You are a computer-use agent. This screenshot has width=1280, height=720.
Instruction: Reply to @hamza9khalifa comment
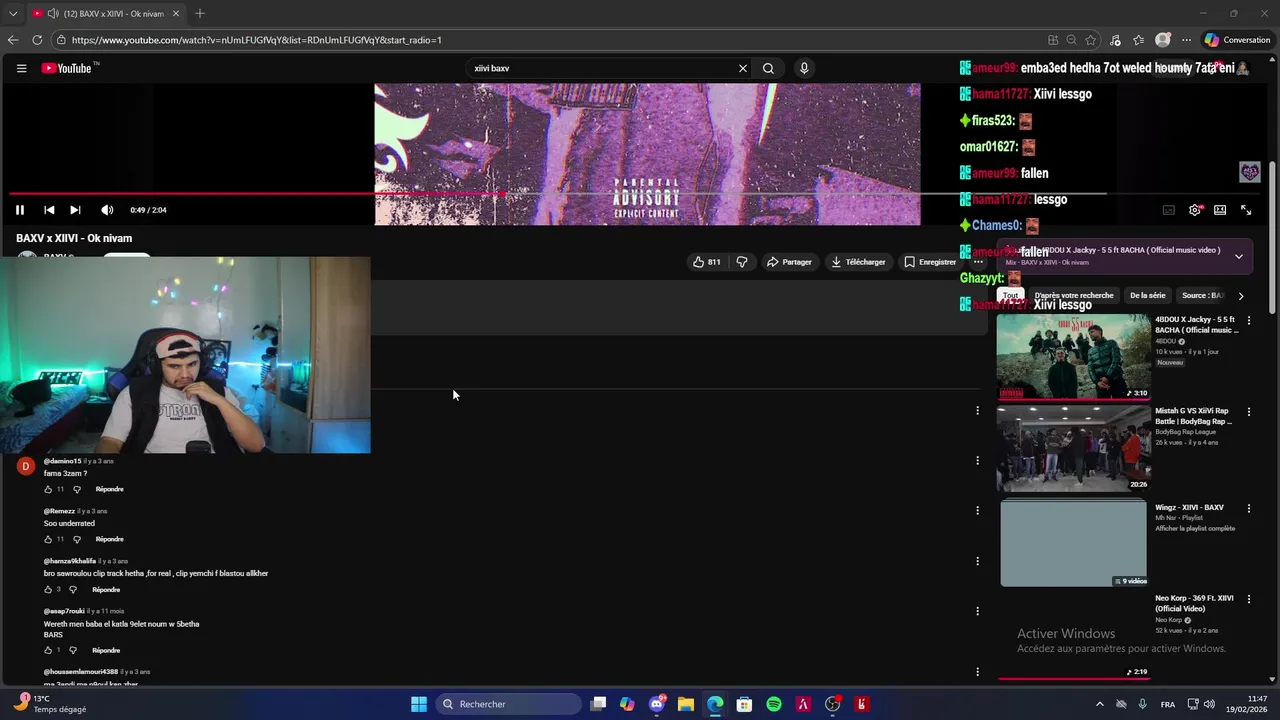coord(106,590)
